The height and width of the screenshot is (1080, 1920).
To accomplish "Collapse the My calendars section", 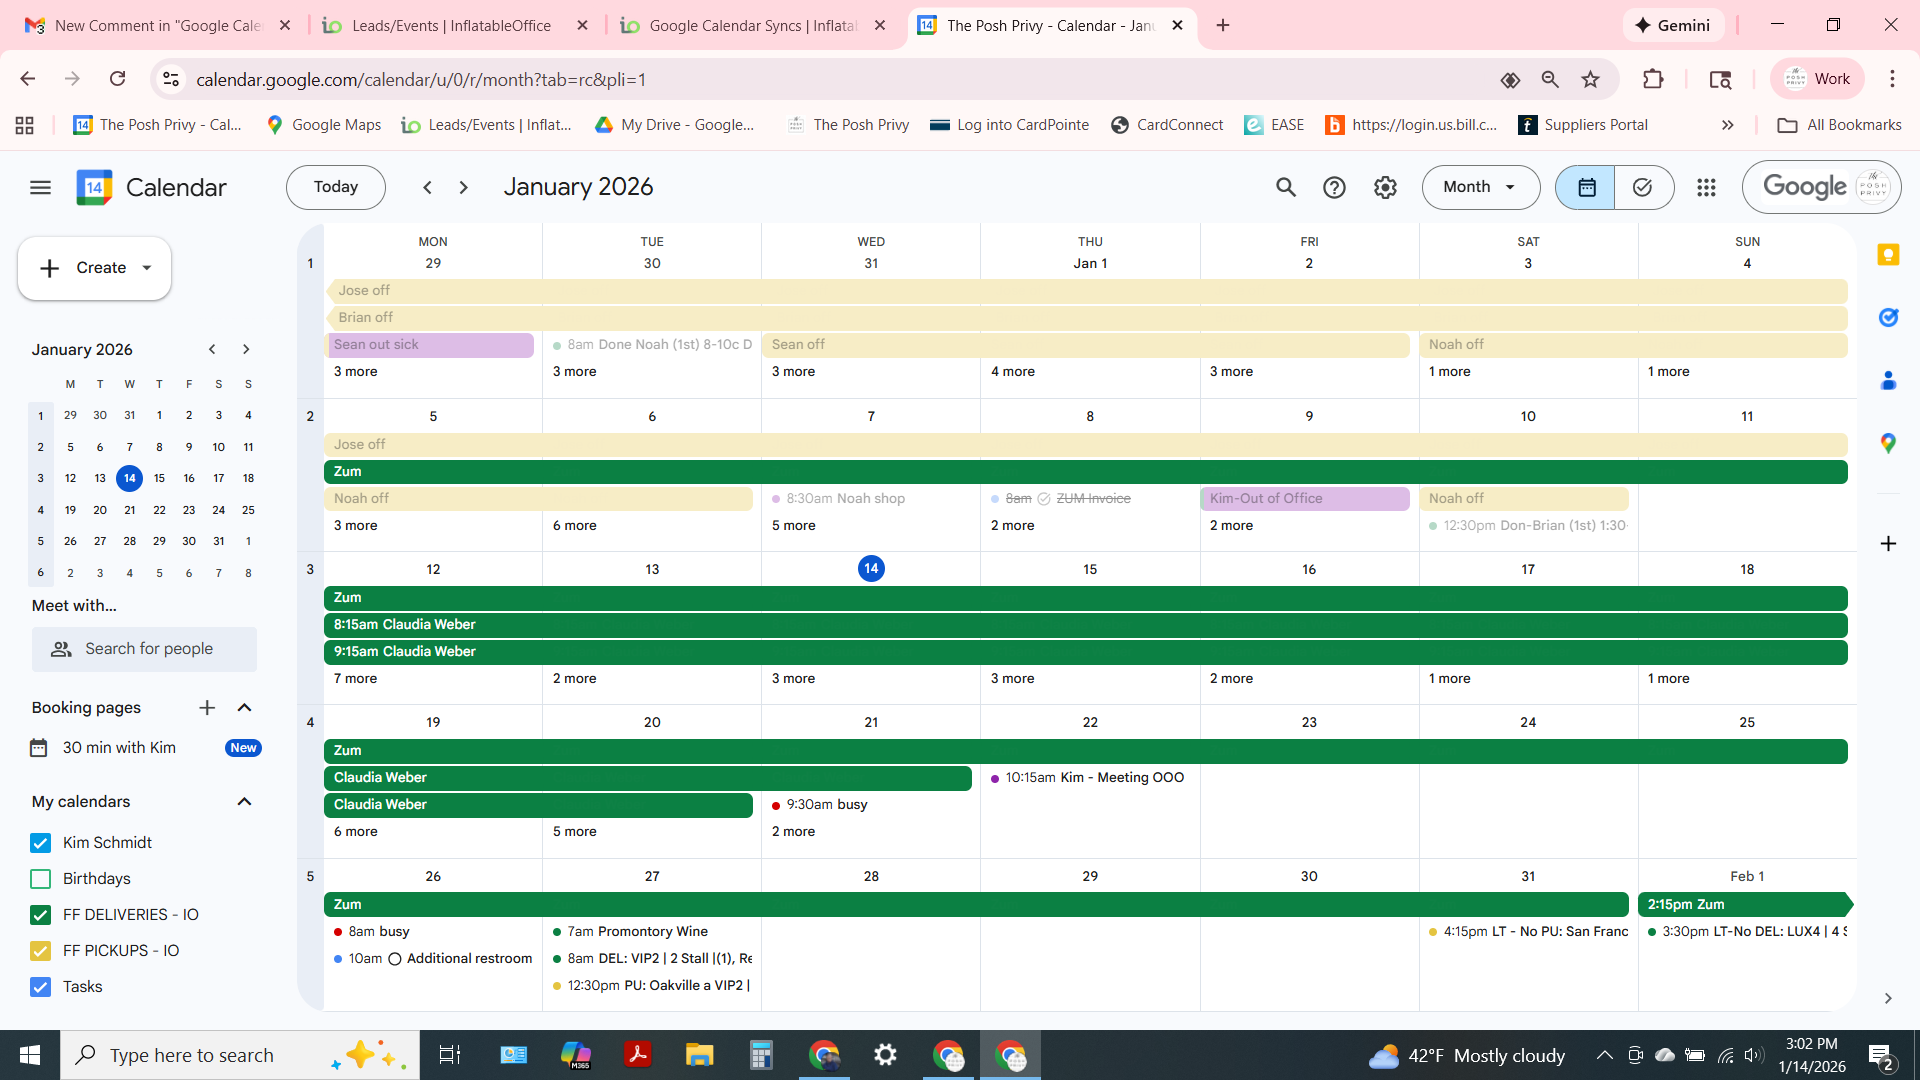I will coord(244,802).
